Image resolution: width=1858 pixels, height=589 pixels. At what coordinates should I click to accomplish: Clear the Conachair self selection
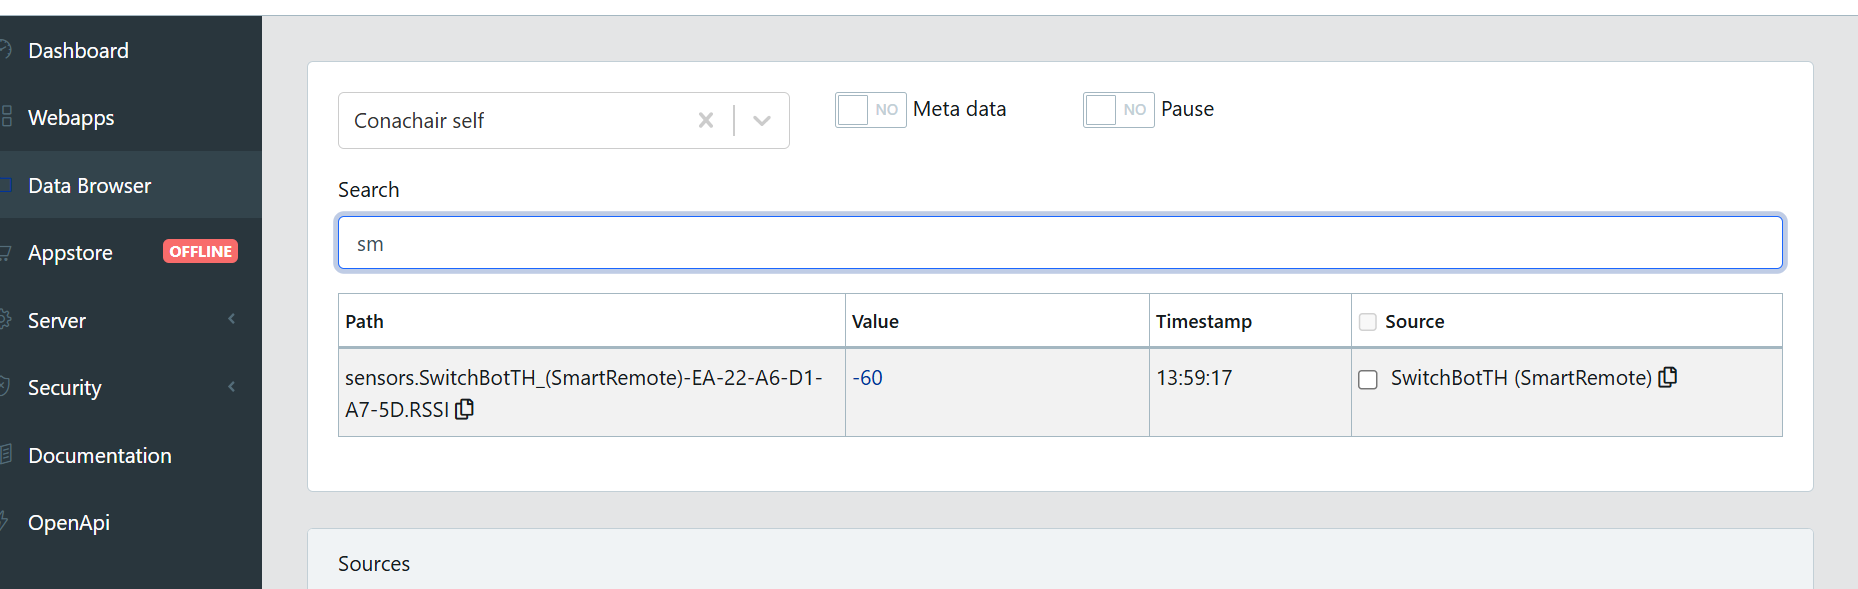706,120
